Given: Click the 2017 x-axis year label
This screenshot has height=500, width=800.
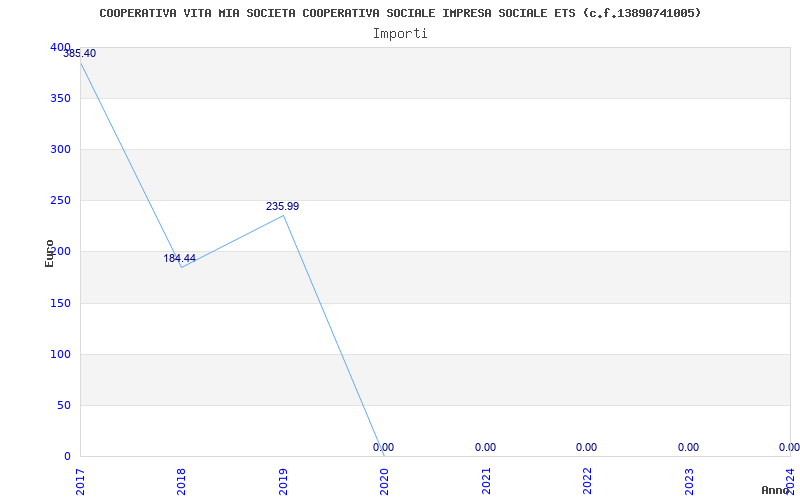Looking at the screenshot, I should click(x=80, y=482).
